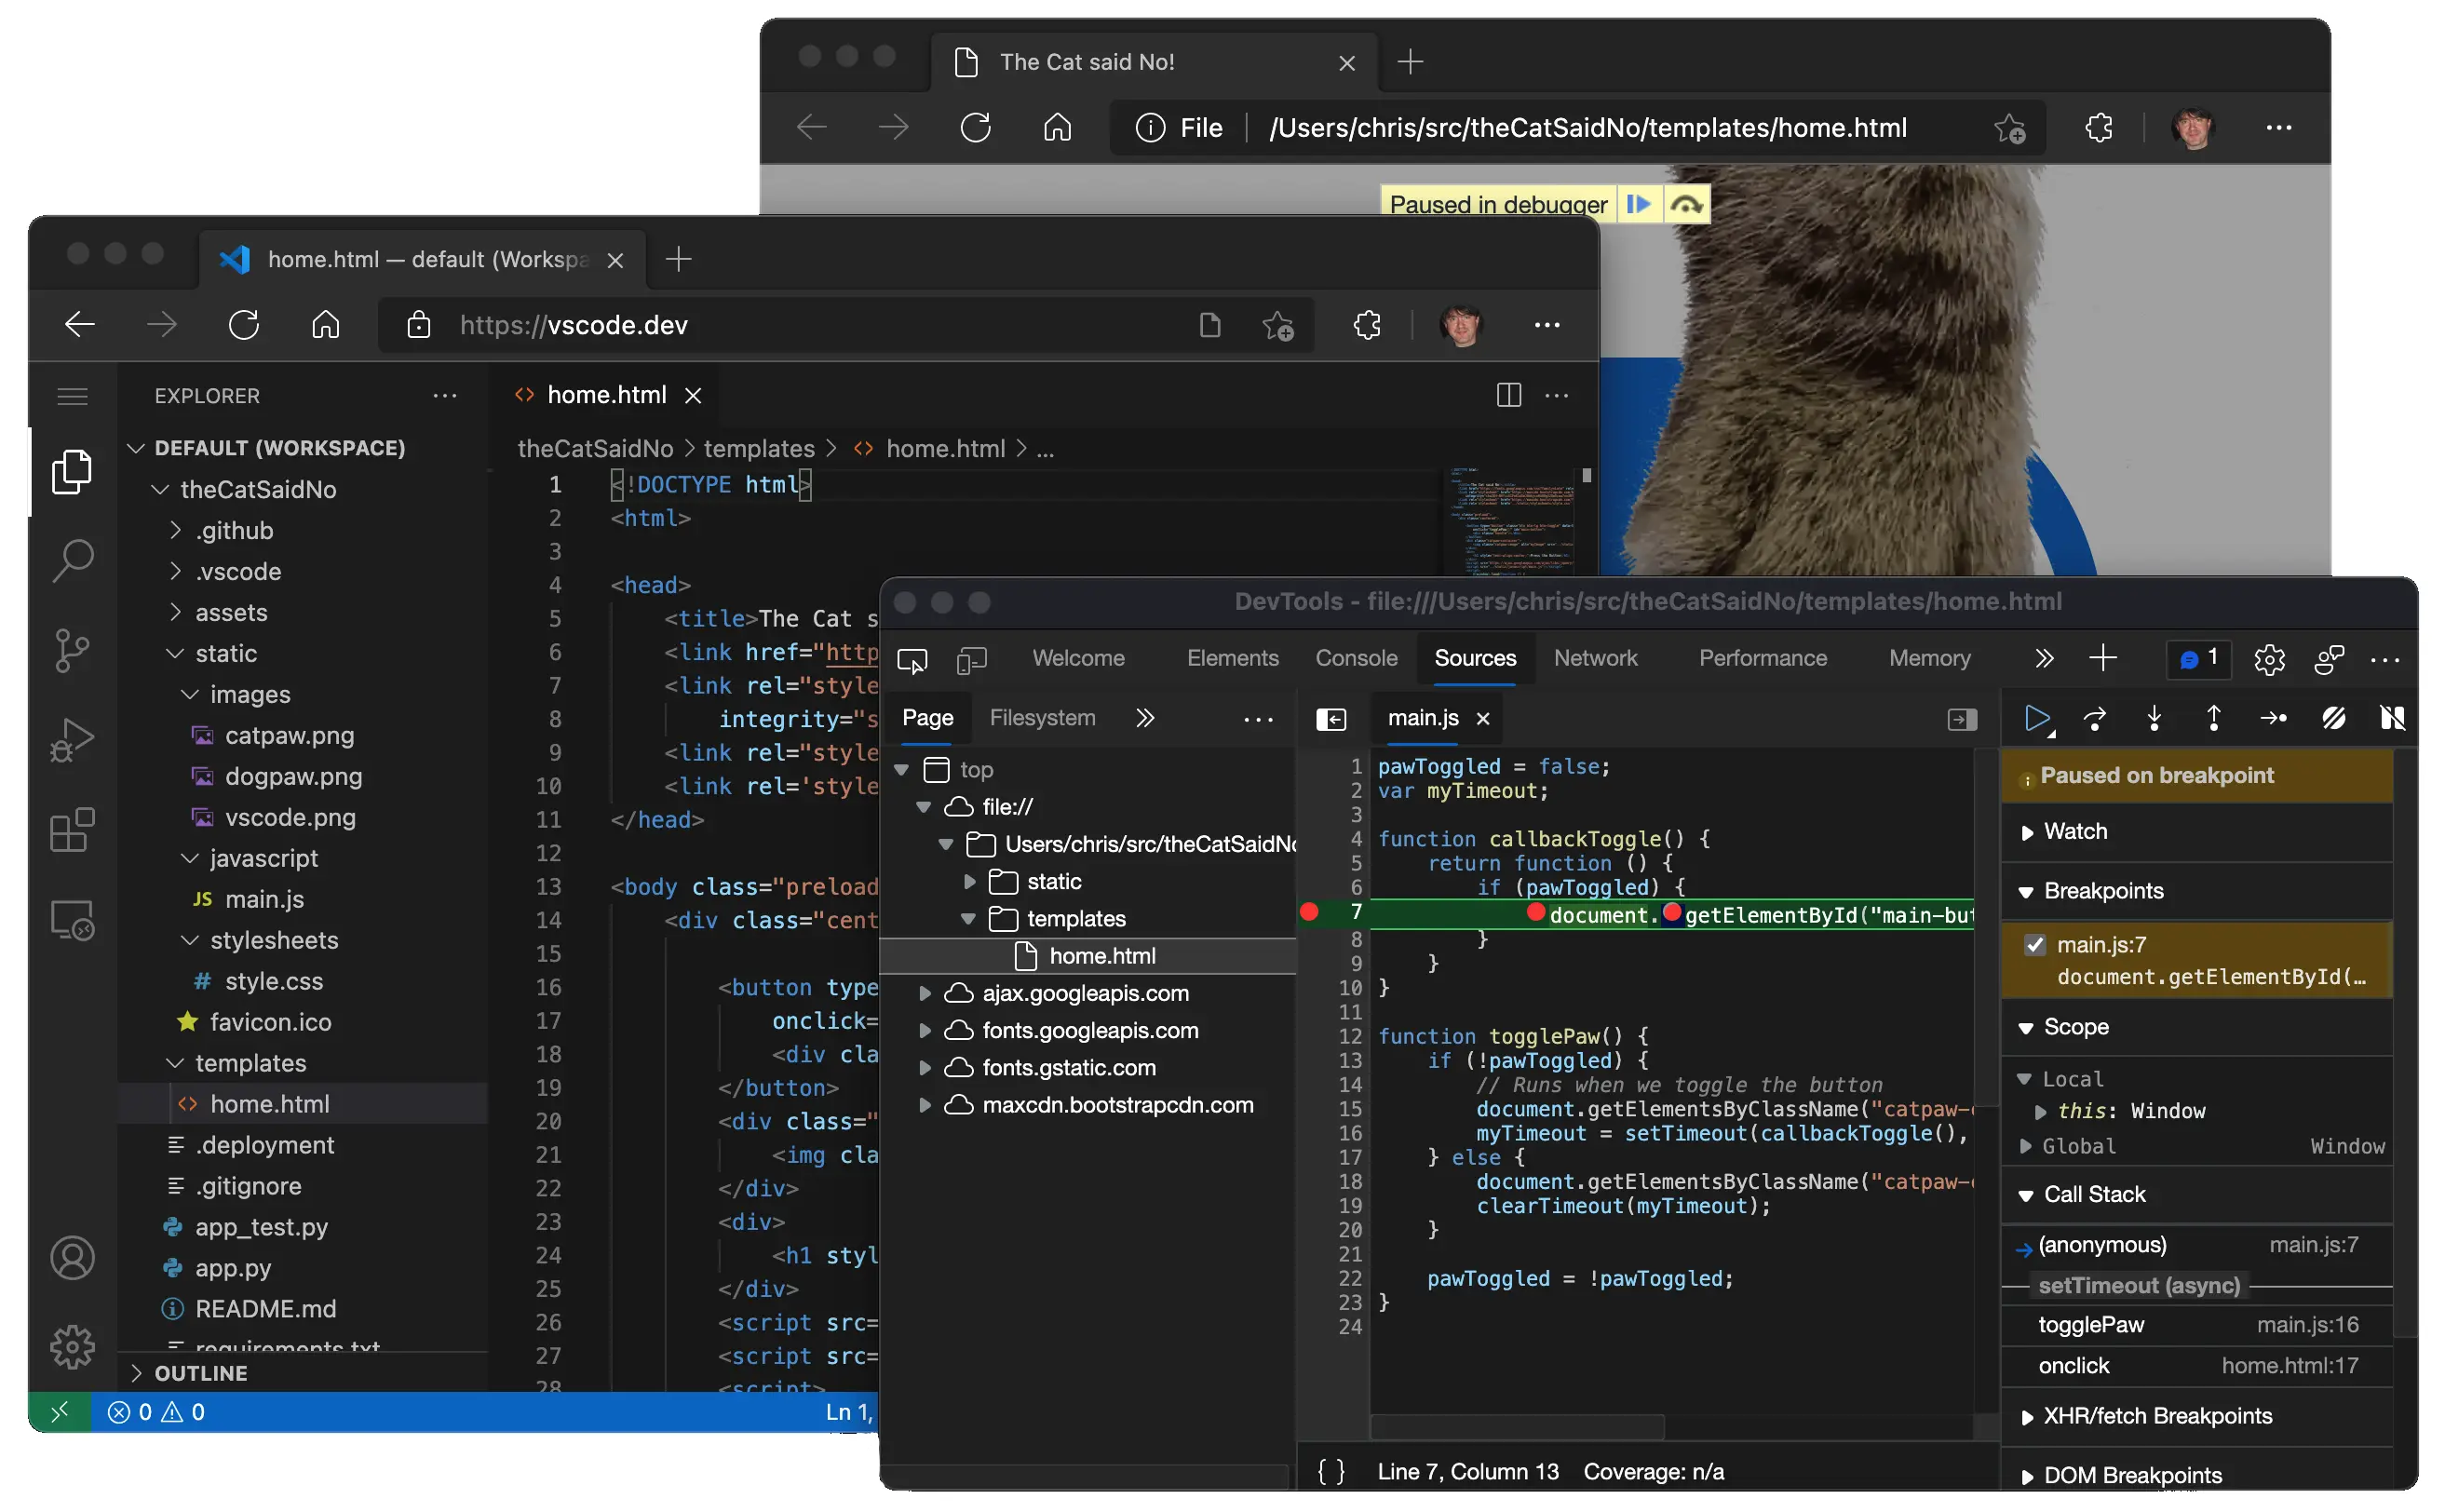Click the Filesystem tab in DevTools sources
The width and height of the screenshot is (2445, 1512).
[x=1041, y=716]
